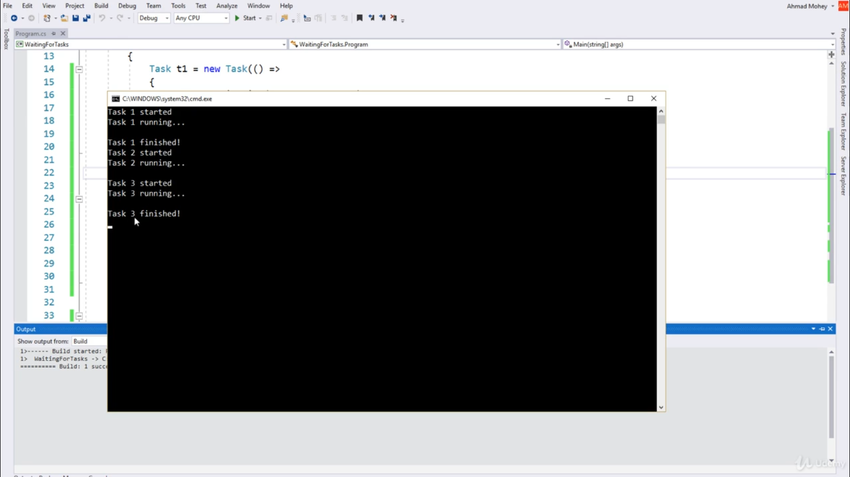Open the WaitingForTasks project navigation dropdown
This screenshot has height=477, width=850.
151,44
